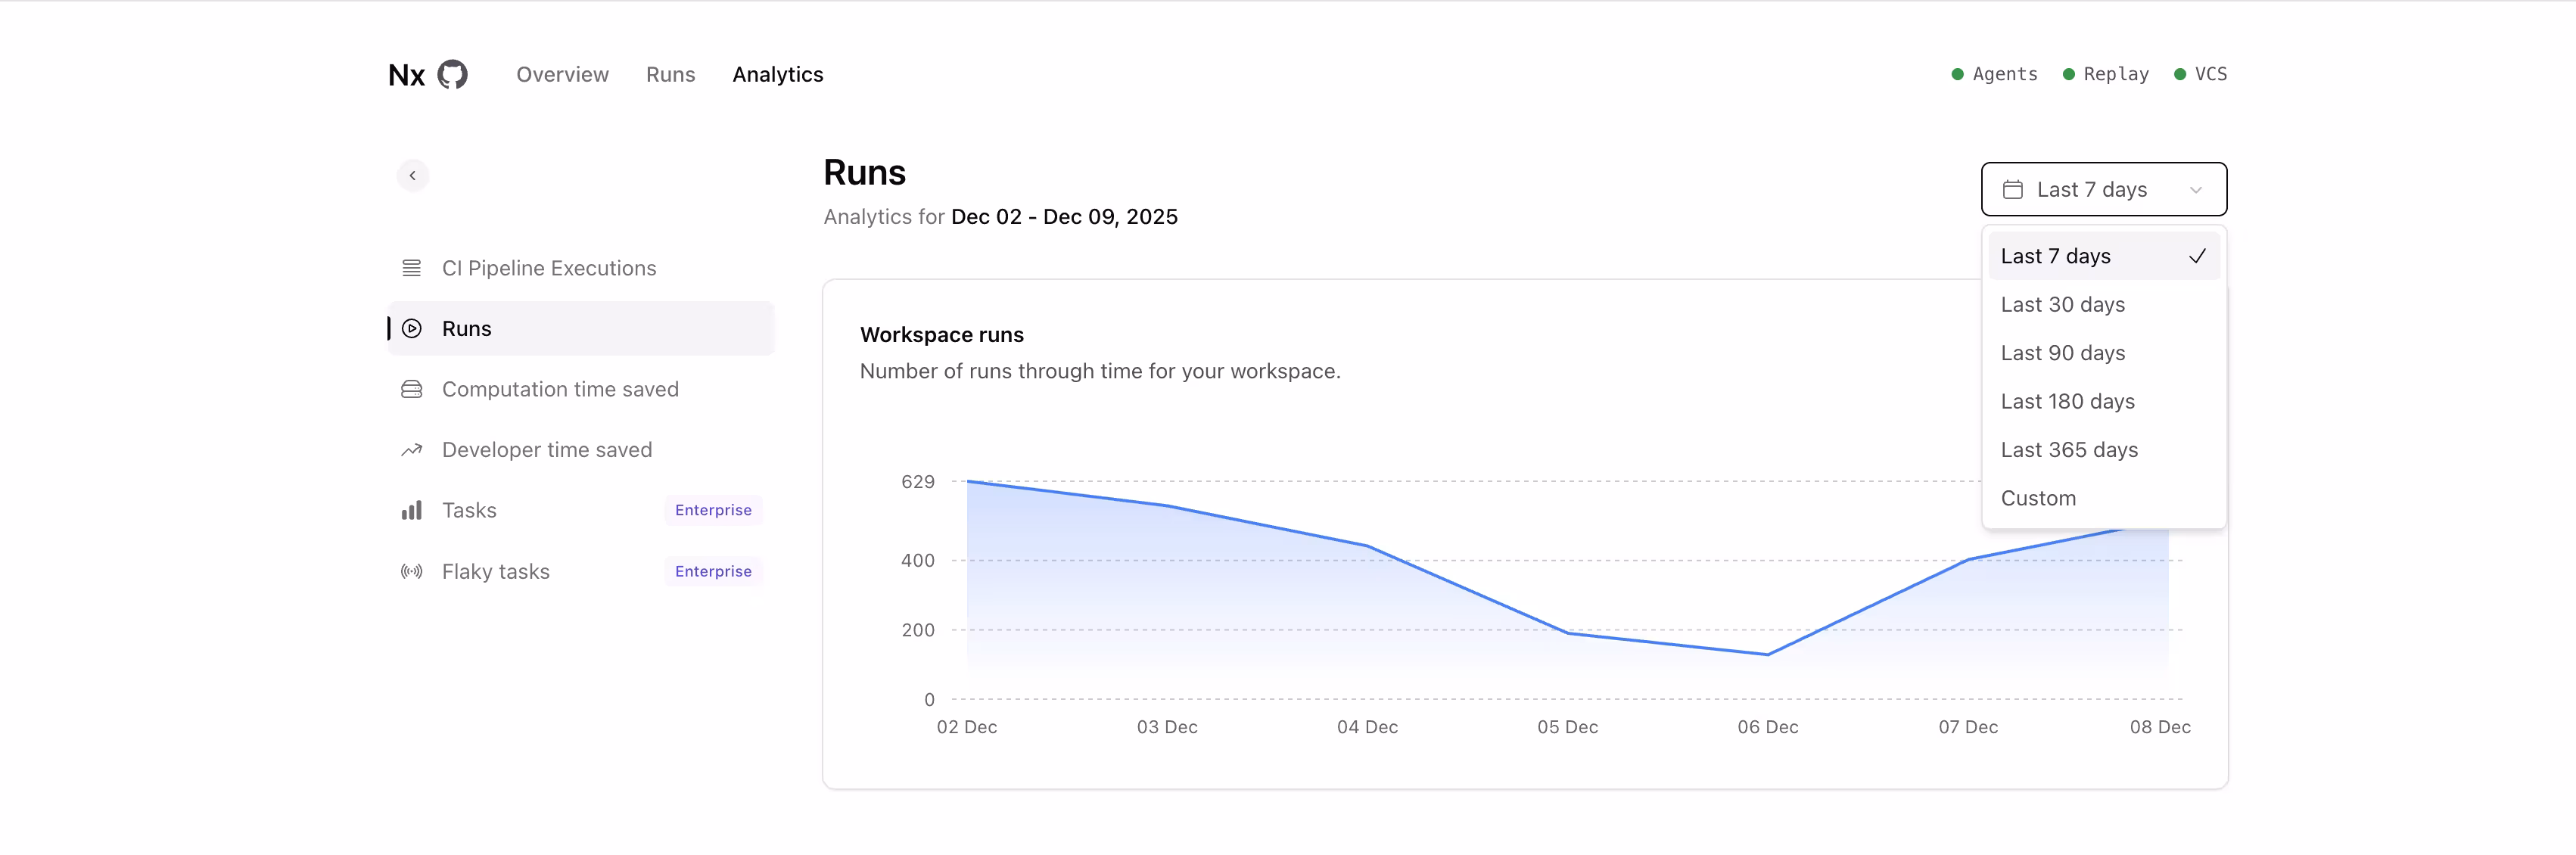Click the Replay status indicator
The image size is (2576, 855).
click(x=2105, y=74)
